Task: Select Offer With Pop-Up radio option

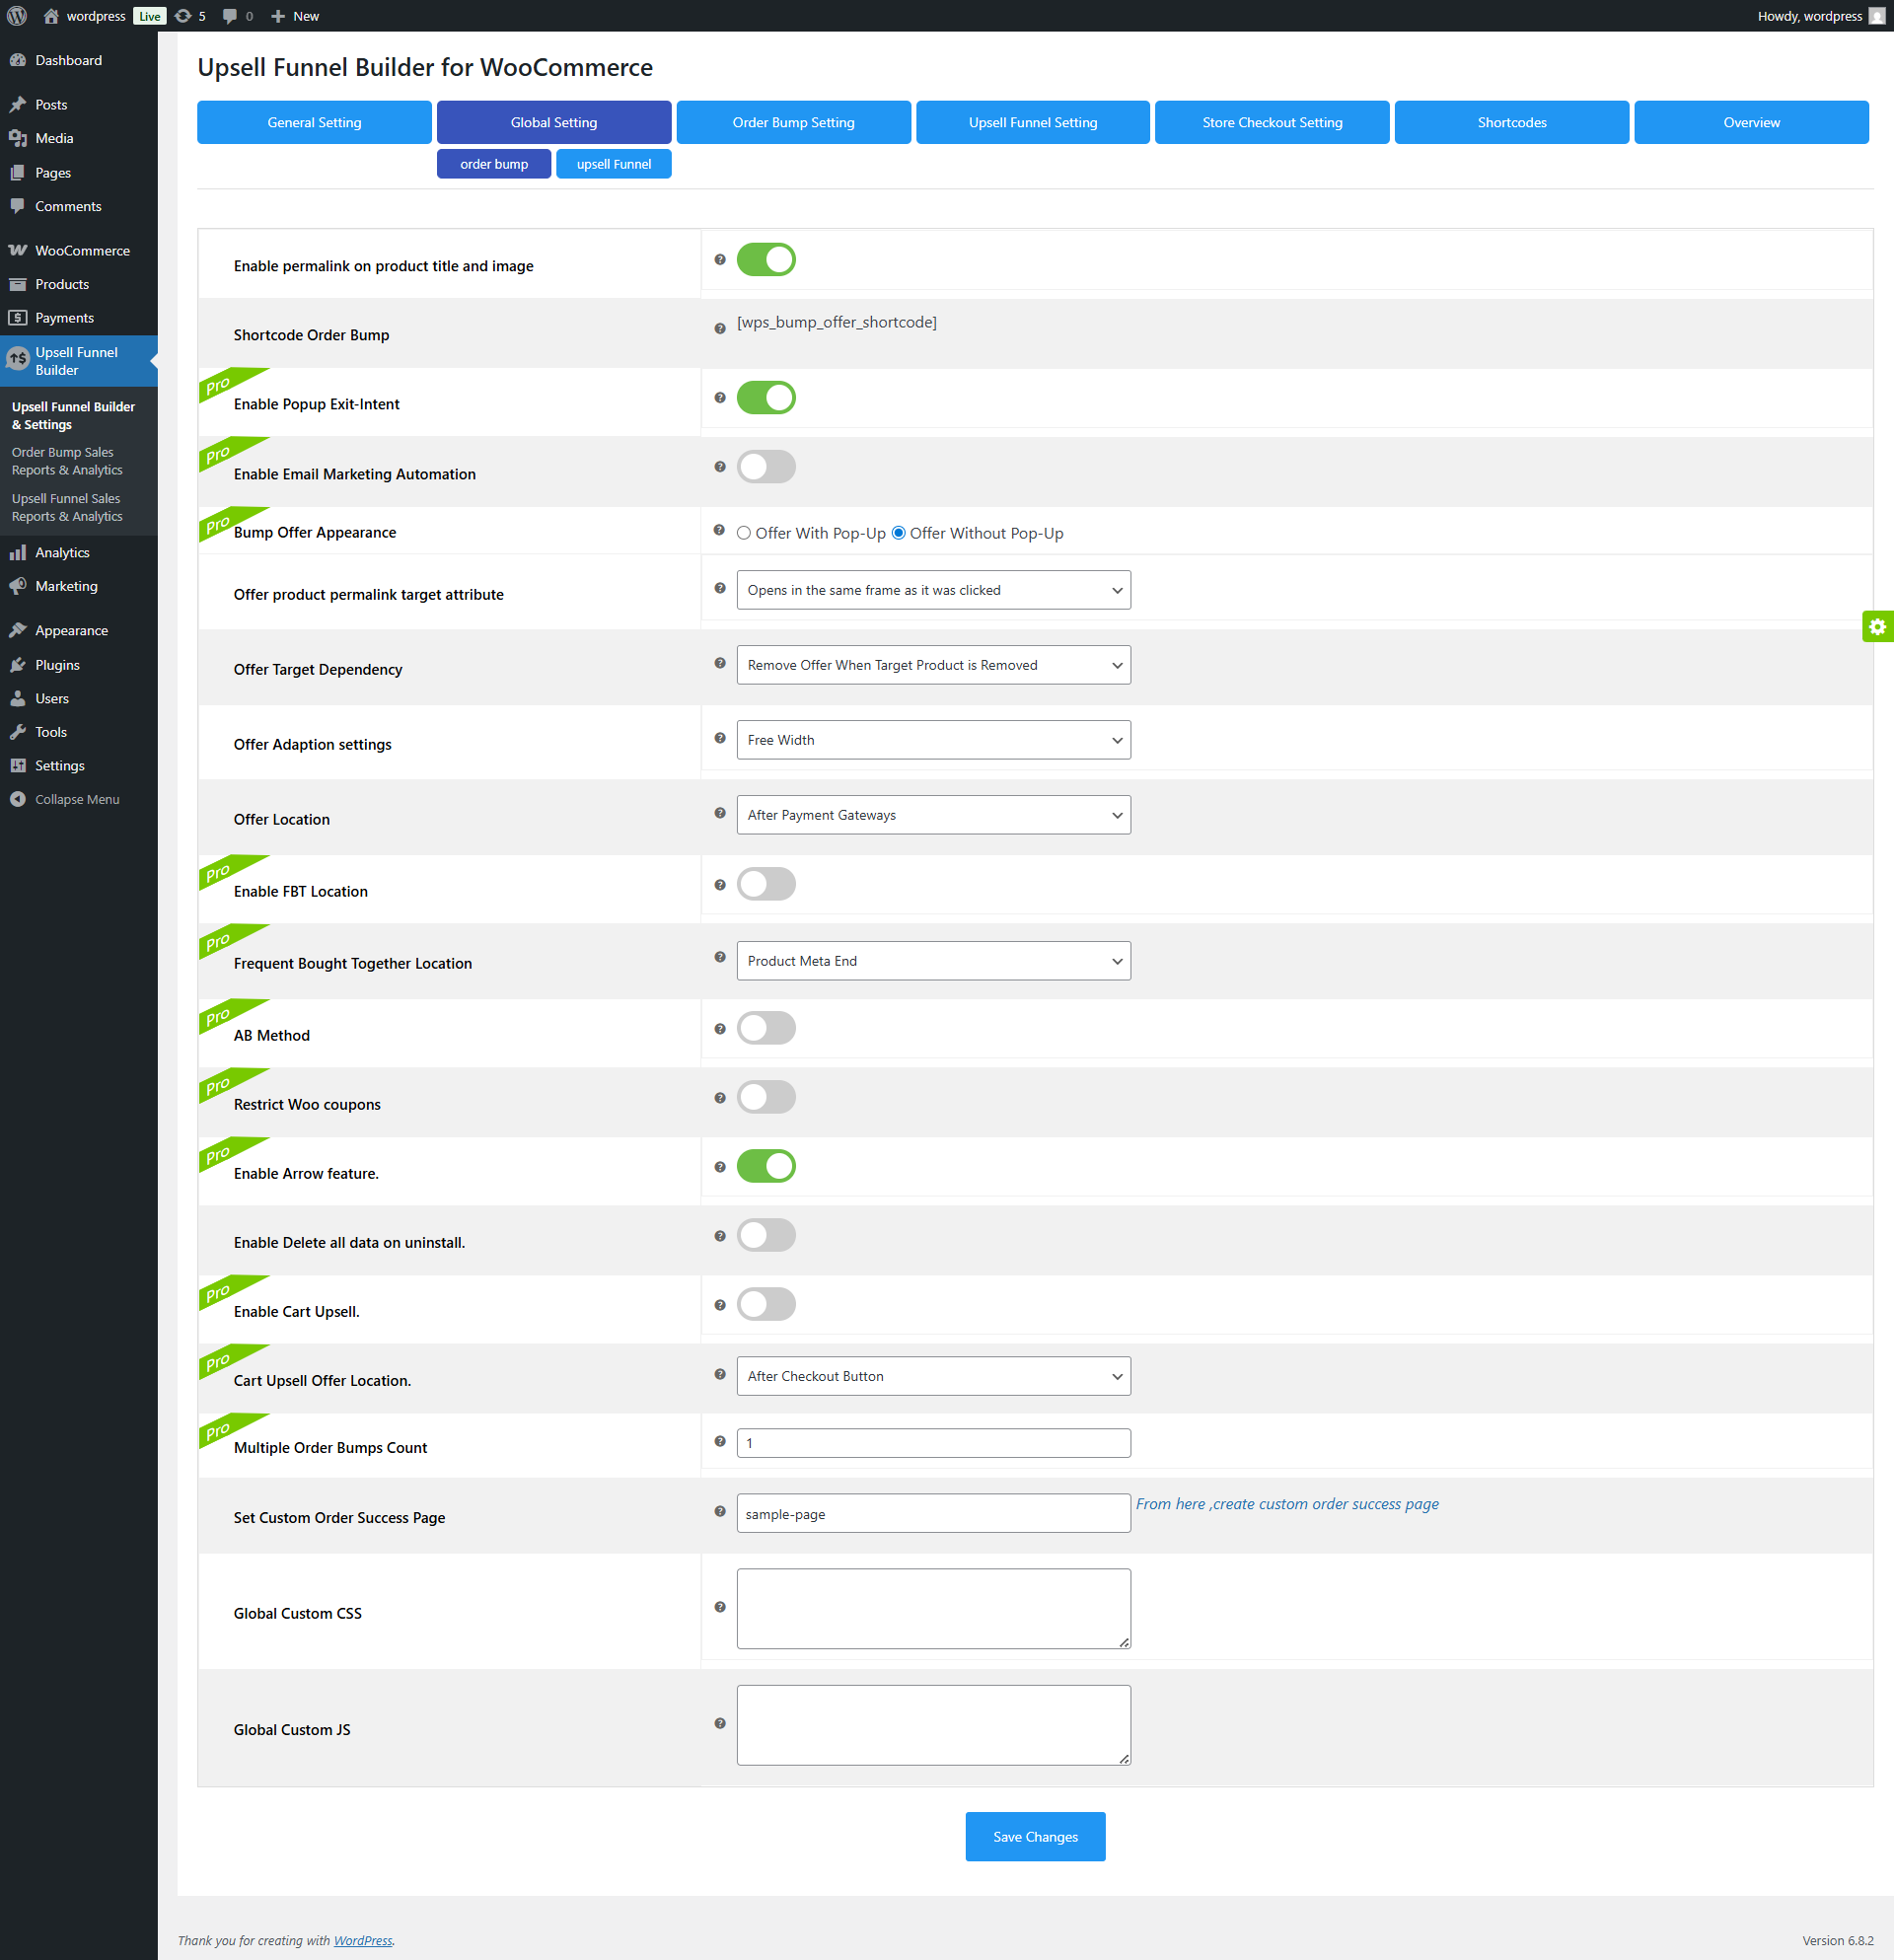Action: point(744,533)
